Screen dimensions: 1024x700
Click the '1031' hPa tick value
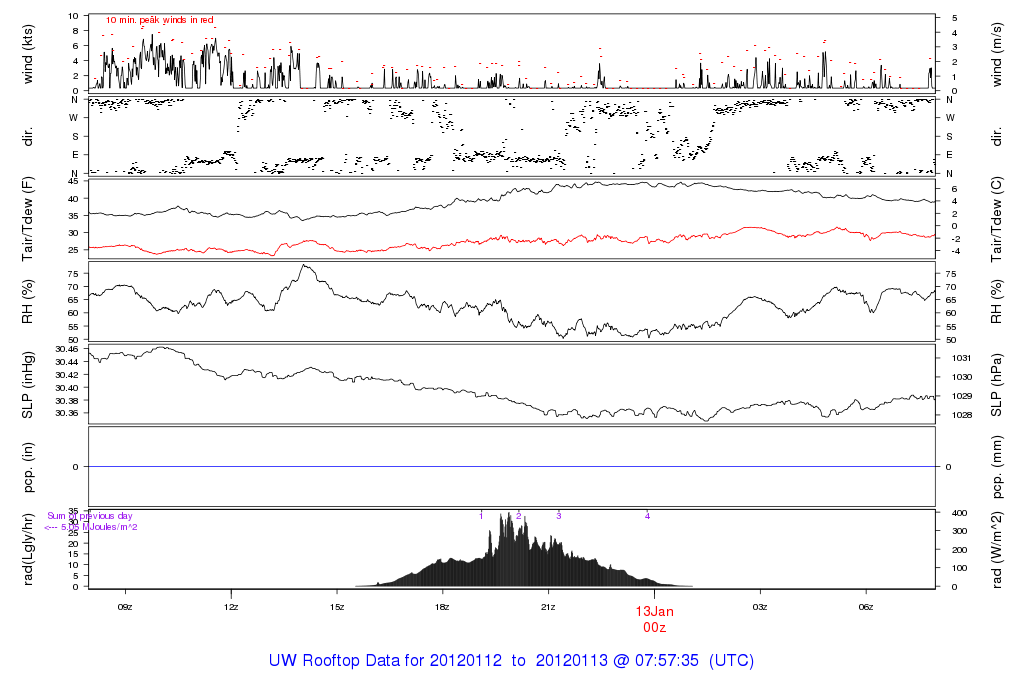[x=961, y=358]
